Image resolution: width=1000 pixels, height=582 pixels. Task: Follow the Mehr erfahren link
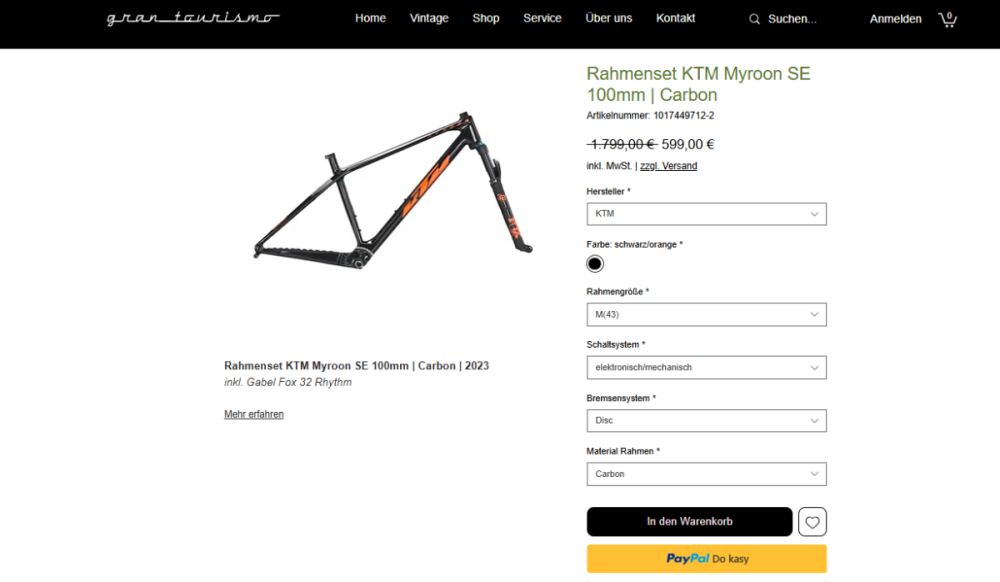tap(254, 414)
